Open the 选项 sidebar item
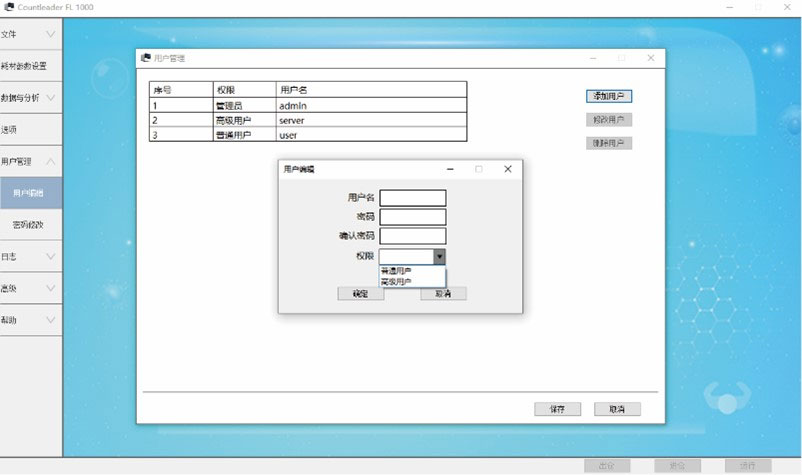The width and height of the screenshot is (802, 475). [30, 129]
